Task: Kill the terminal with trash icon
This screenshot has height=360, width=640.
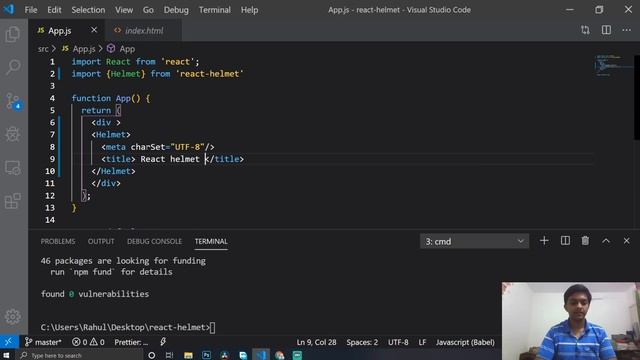Action: [x=585, y=241]
